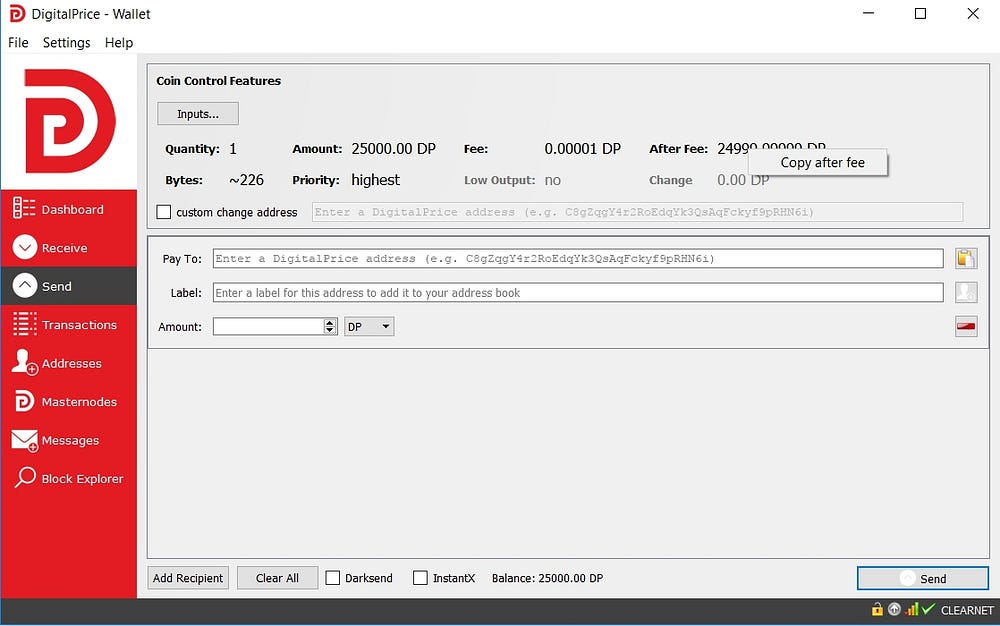Click the Quantity value '1'
Image resolution: width=1000 pixels, height=626 pixels.
click(x=233, y=149)
